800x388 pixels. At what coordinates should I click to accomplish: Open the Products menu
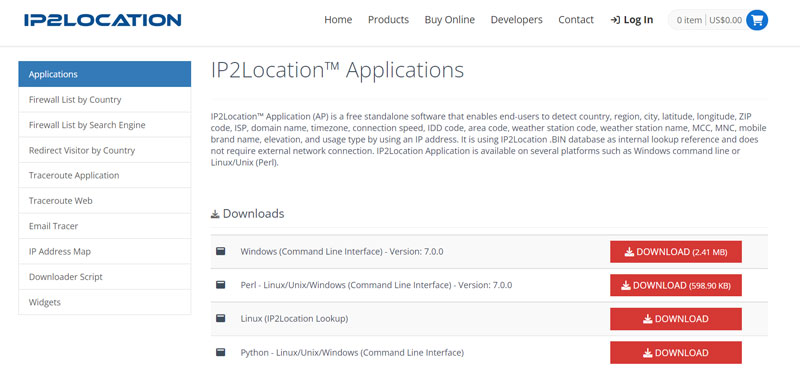click(x=388, y=20)
